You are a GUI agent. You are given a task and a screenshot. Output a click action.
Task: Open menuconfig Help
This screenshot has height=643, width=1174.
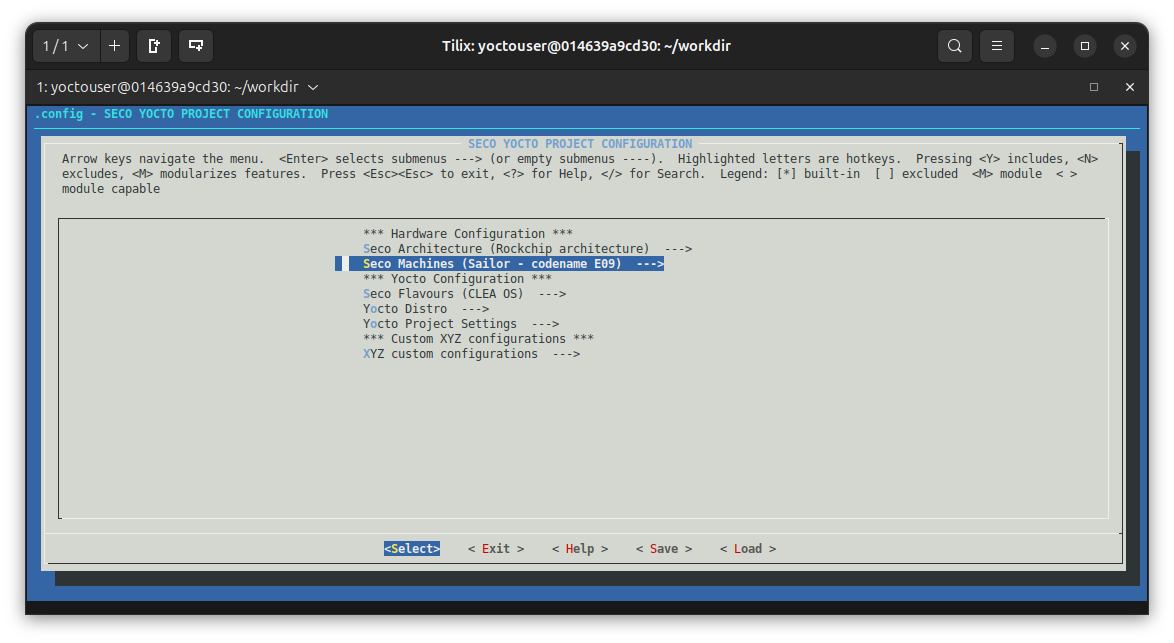(x=580, y=548)
